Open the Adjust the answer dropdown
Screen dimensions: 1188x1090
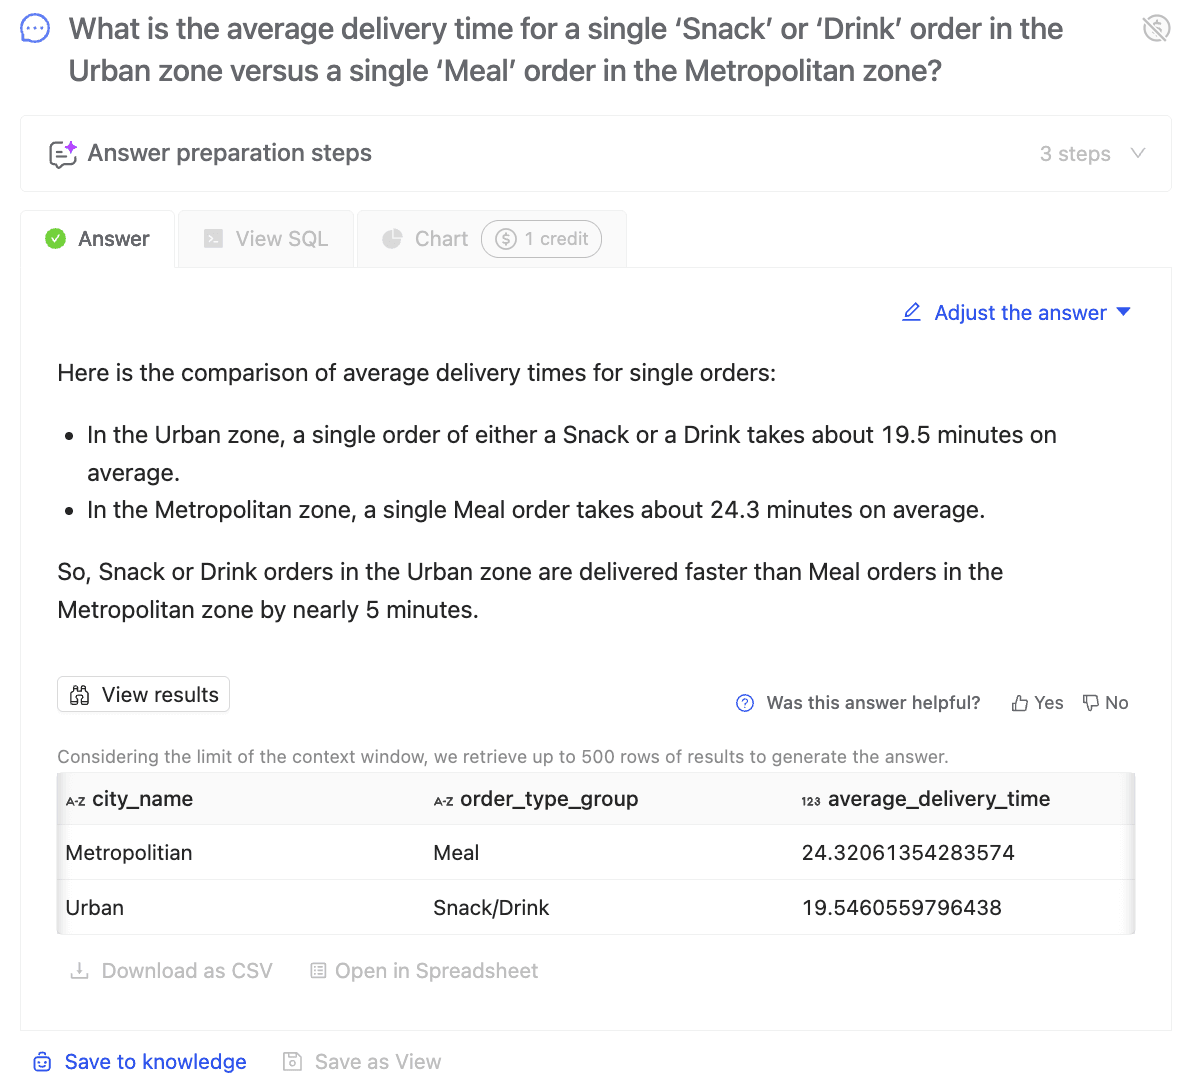pos(1016,313)
